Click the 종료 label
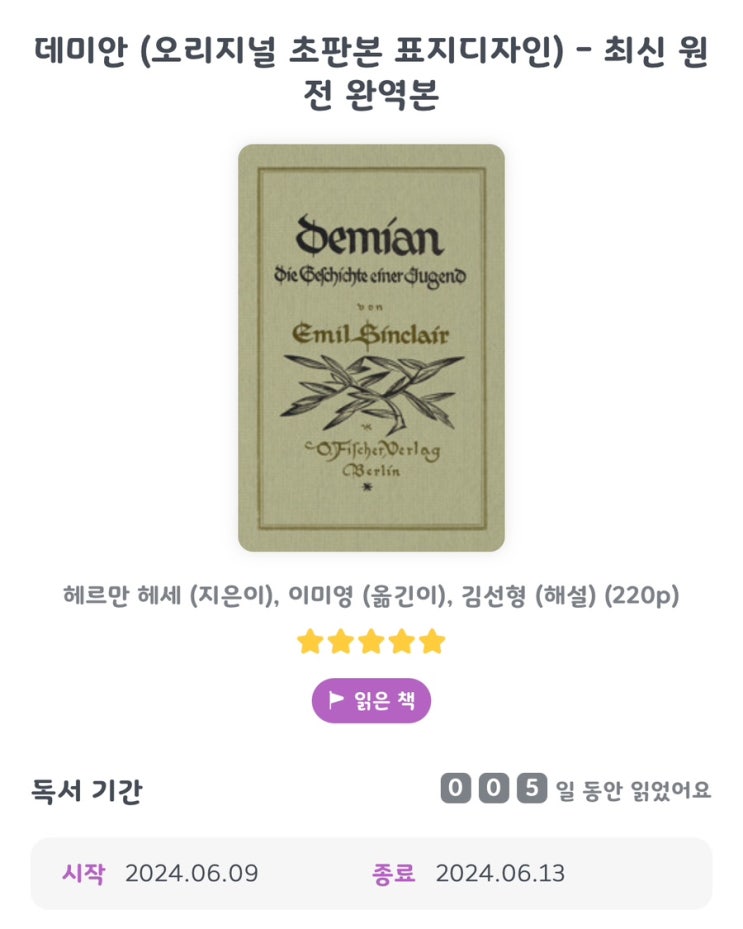Image resolution: width=743 pixels, height=929 pixels. [394, 874]
